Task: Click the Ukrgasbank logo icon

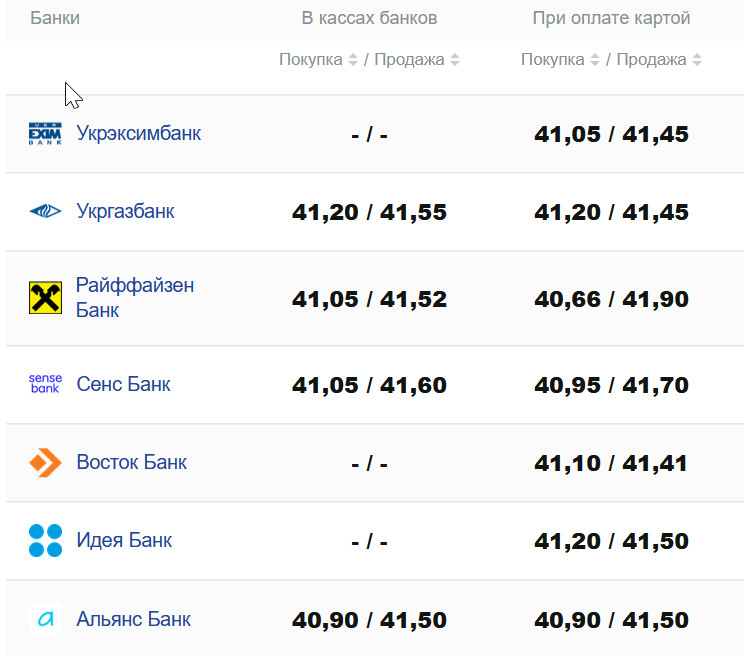Action: click(x=45, y=211)
